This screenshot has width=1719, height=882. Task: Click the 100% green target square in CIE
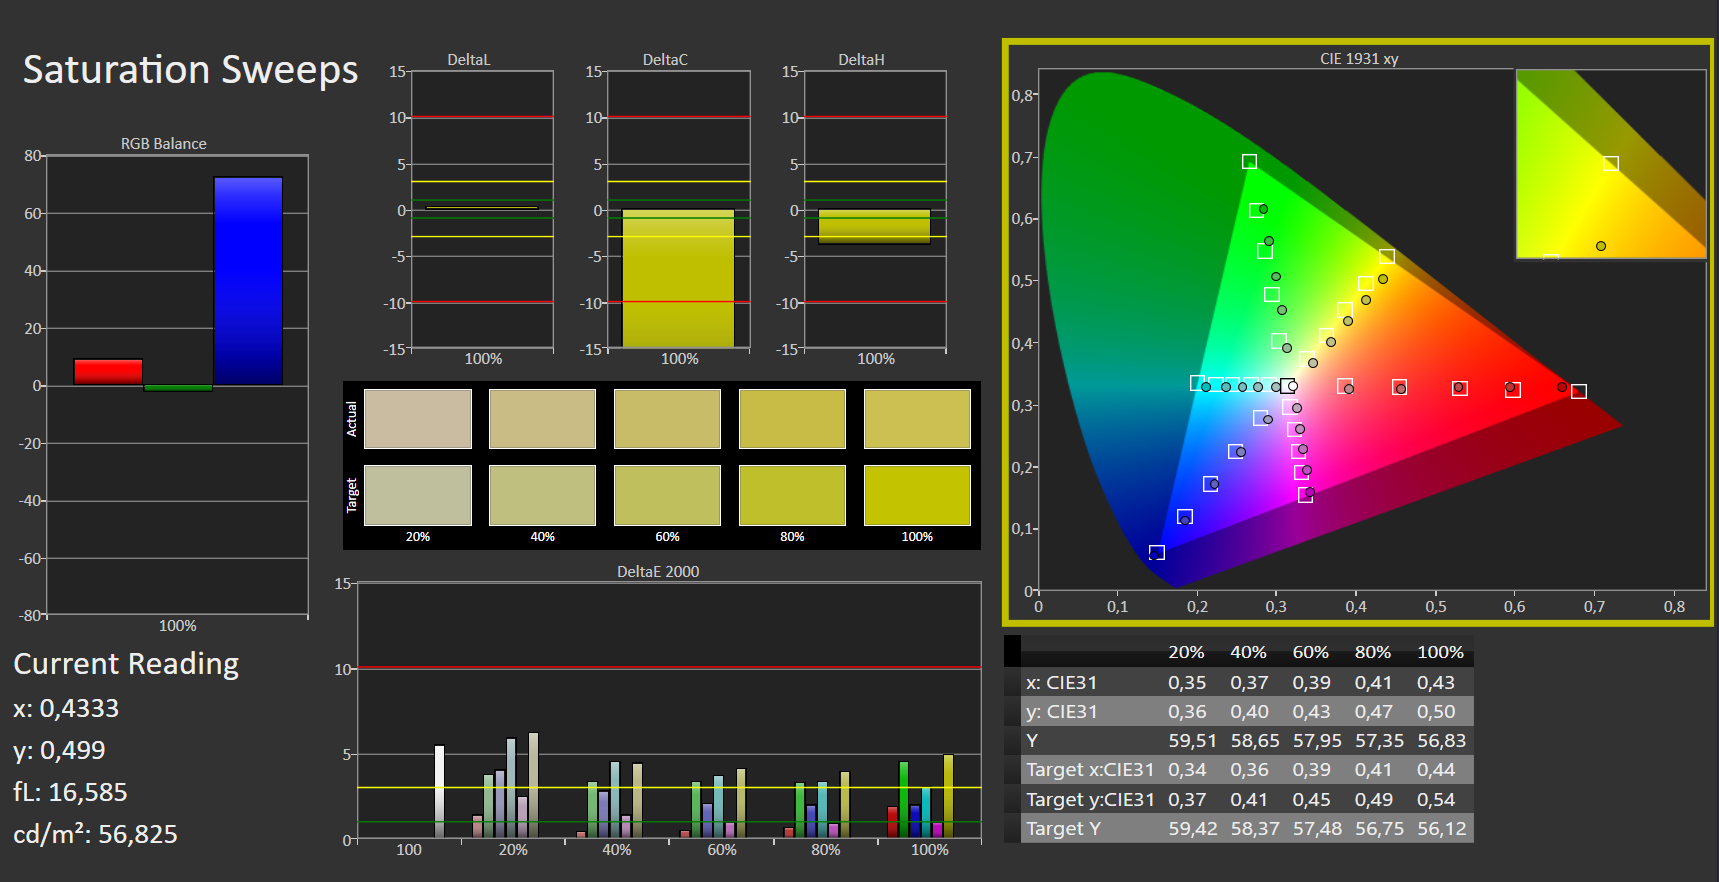(1249, 162)
